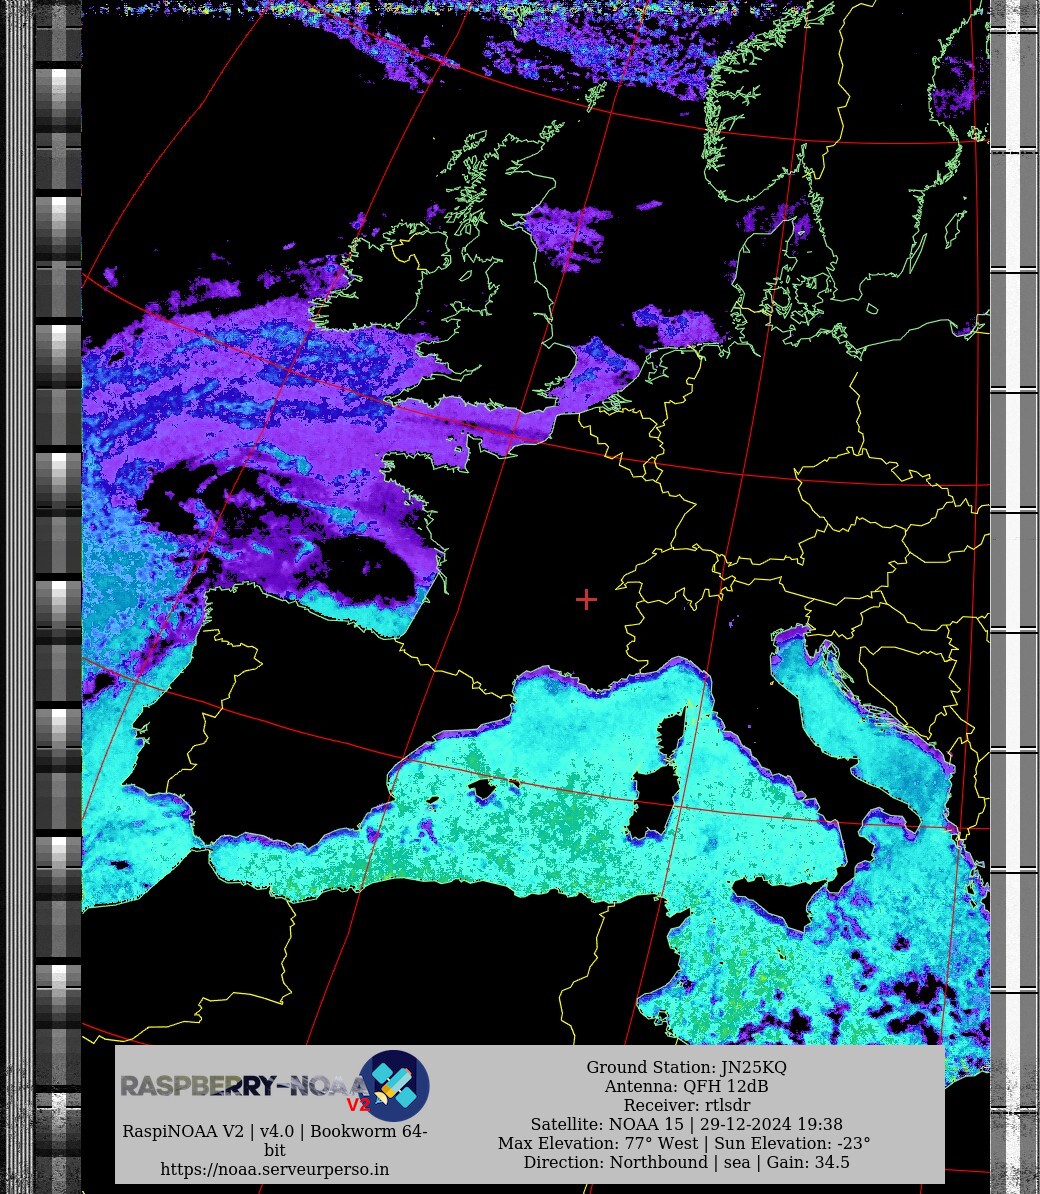The image size is (1040, 1194).
Task: Click the red V2 badge on the logo
Action: [358, 1105]
